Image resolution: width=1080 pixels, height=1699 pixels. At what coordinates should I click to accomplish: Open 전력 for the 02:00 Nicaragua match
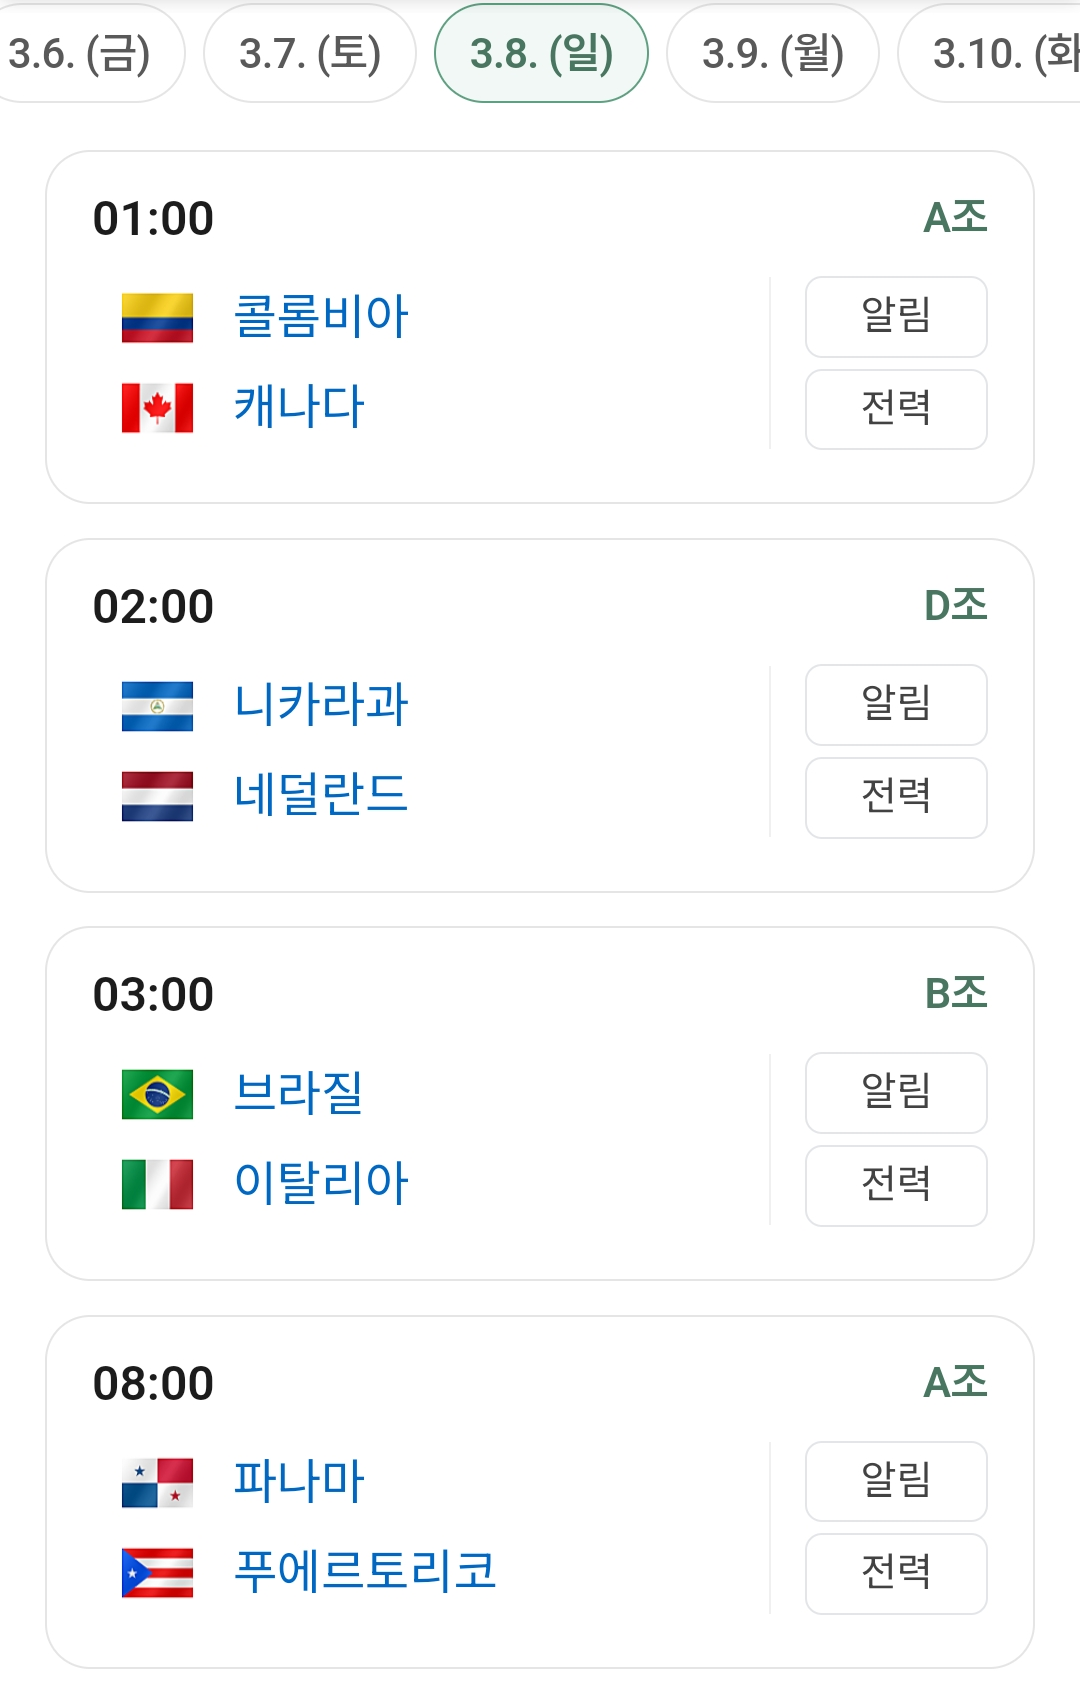pos(896,797)
